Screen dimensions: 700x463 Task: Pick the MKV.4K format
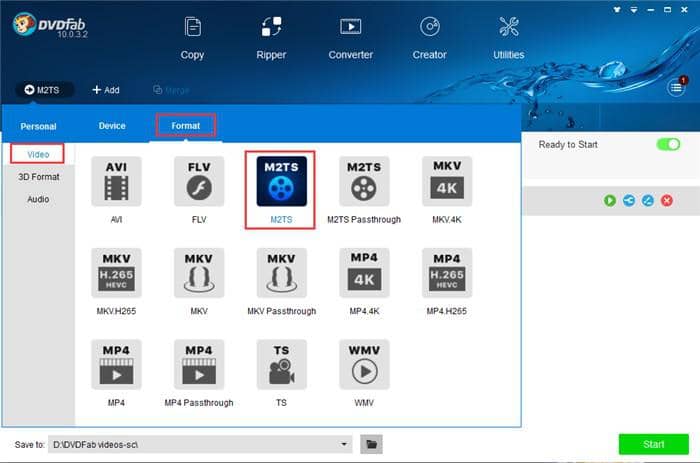(447, 181)
